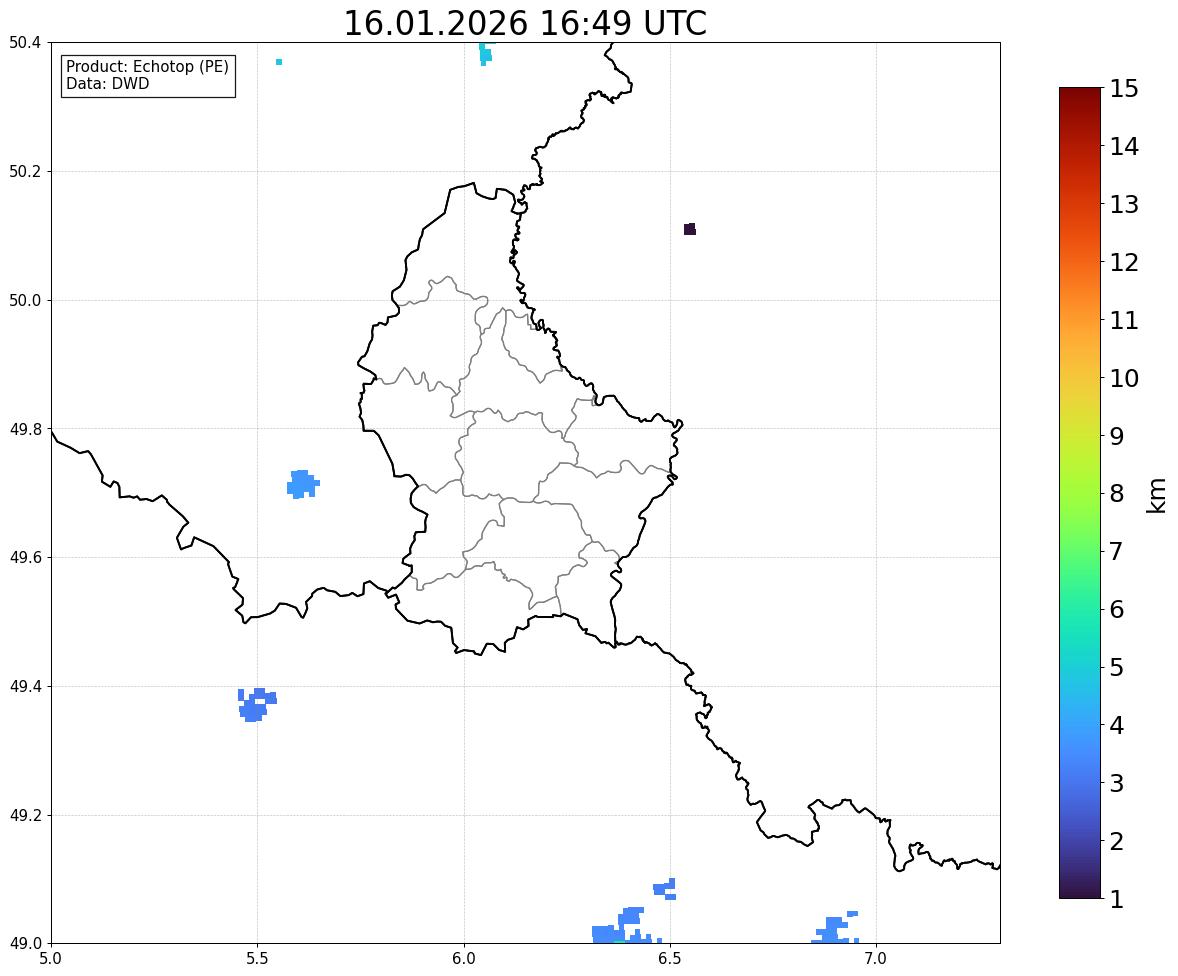Click the y-axis label 49.6
The height and width of the screenshot is (976, 1178).
[25, 557]
